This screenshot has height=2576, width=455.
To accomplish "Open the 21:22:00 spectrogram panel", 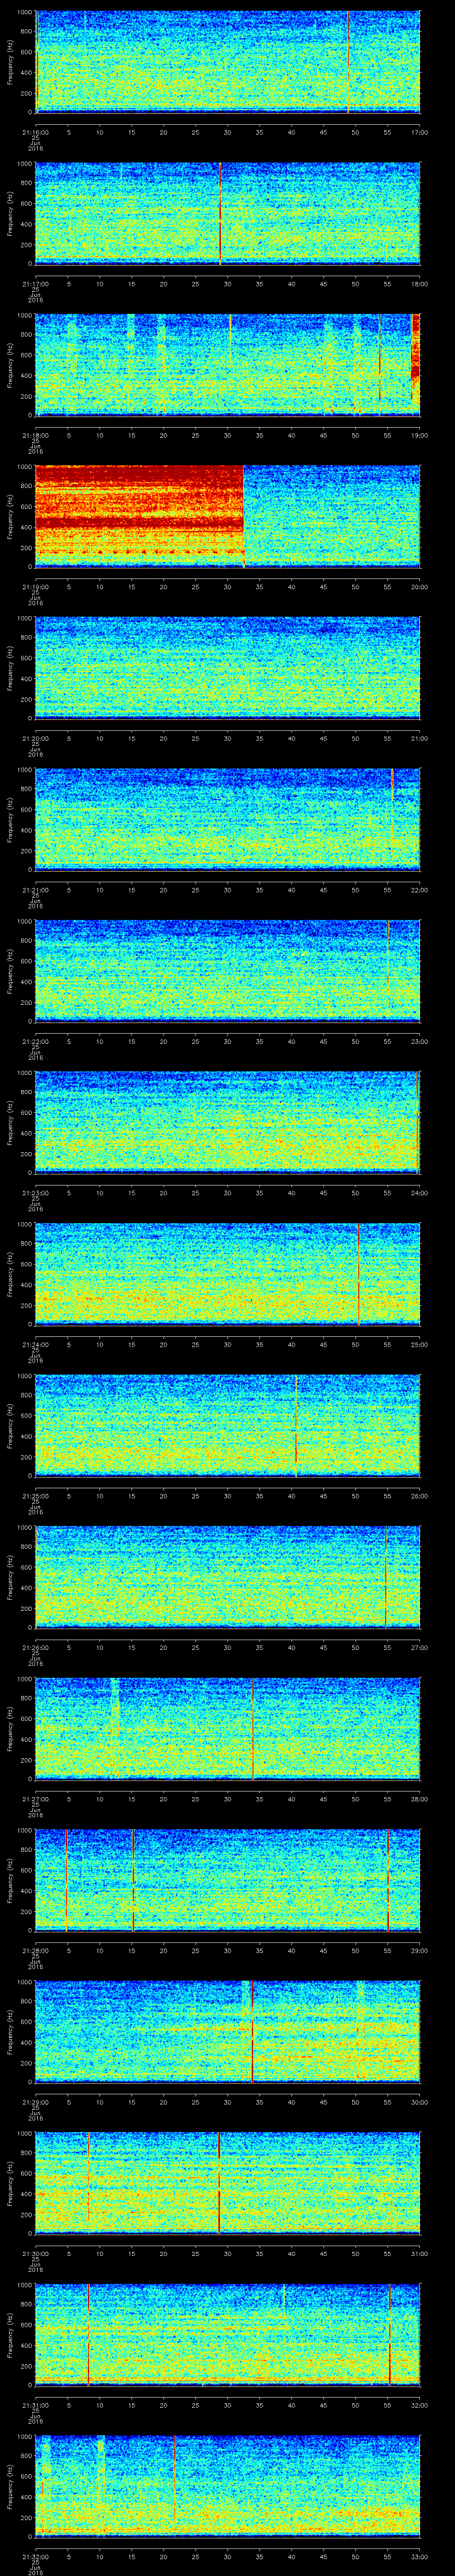I will (x=227, y=970).
